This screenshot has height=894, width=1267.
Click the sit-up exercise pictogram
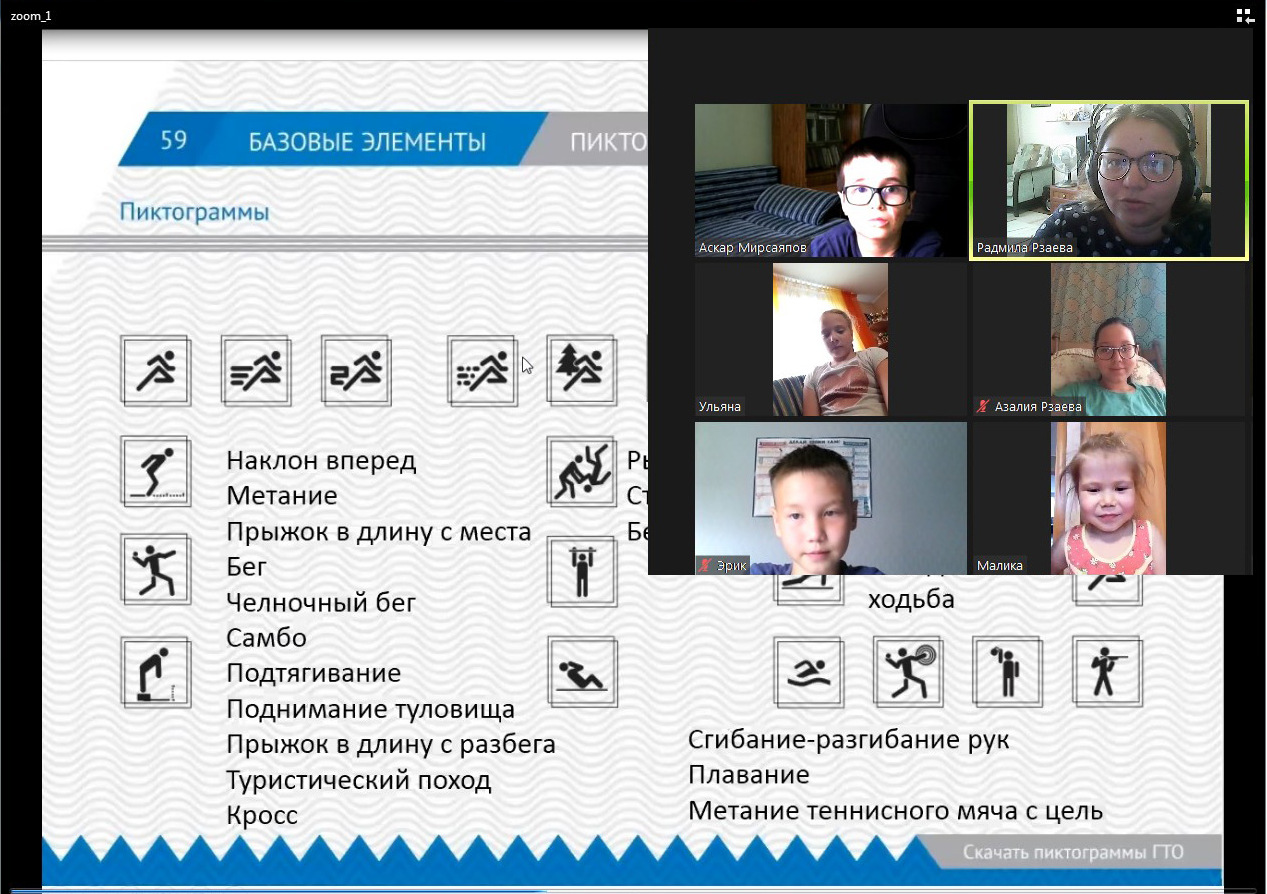click(x=581, y=672)
